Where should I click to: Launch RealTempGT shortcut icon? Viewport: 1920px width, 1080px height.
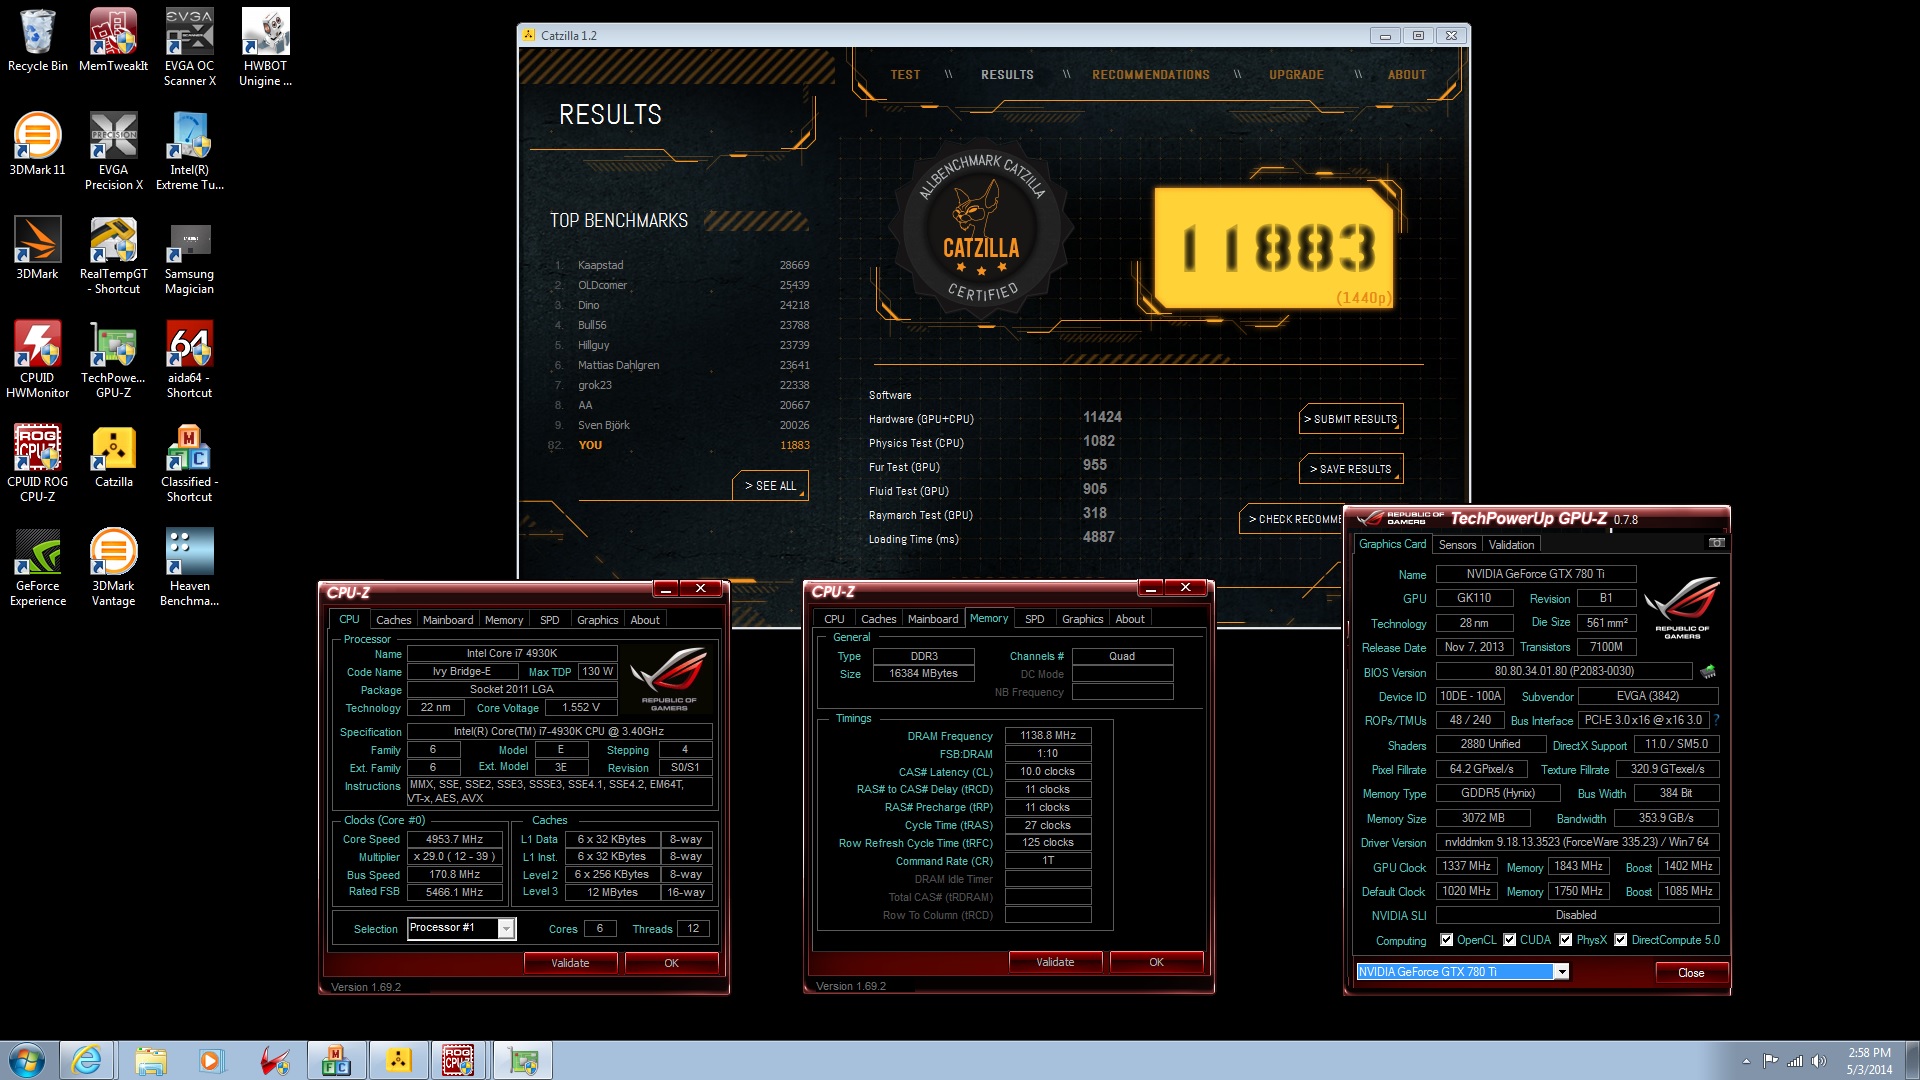click(113, 256)
